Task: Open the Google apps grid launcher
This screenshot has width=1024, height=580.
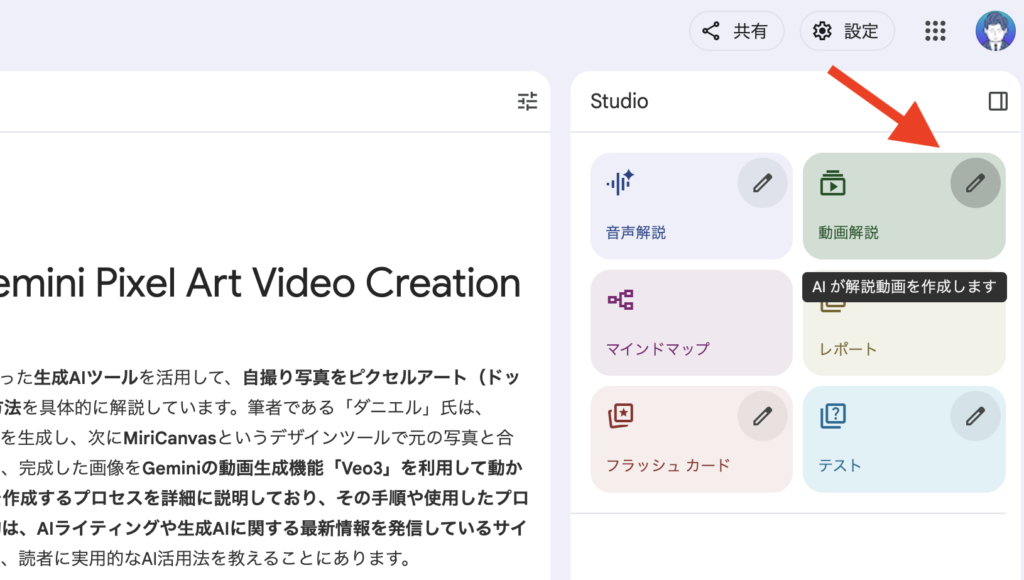Action: 935,31
